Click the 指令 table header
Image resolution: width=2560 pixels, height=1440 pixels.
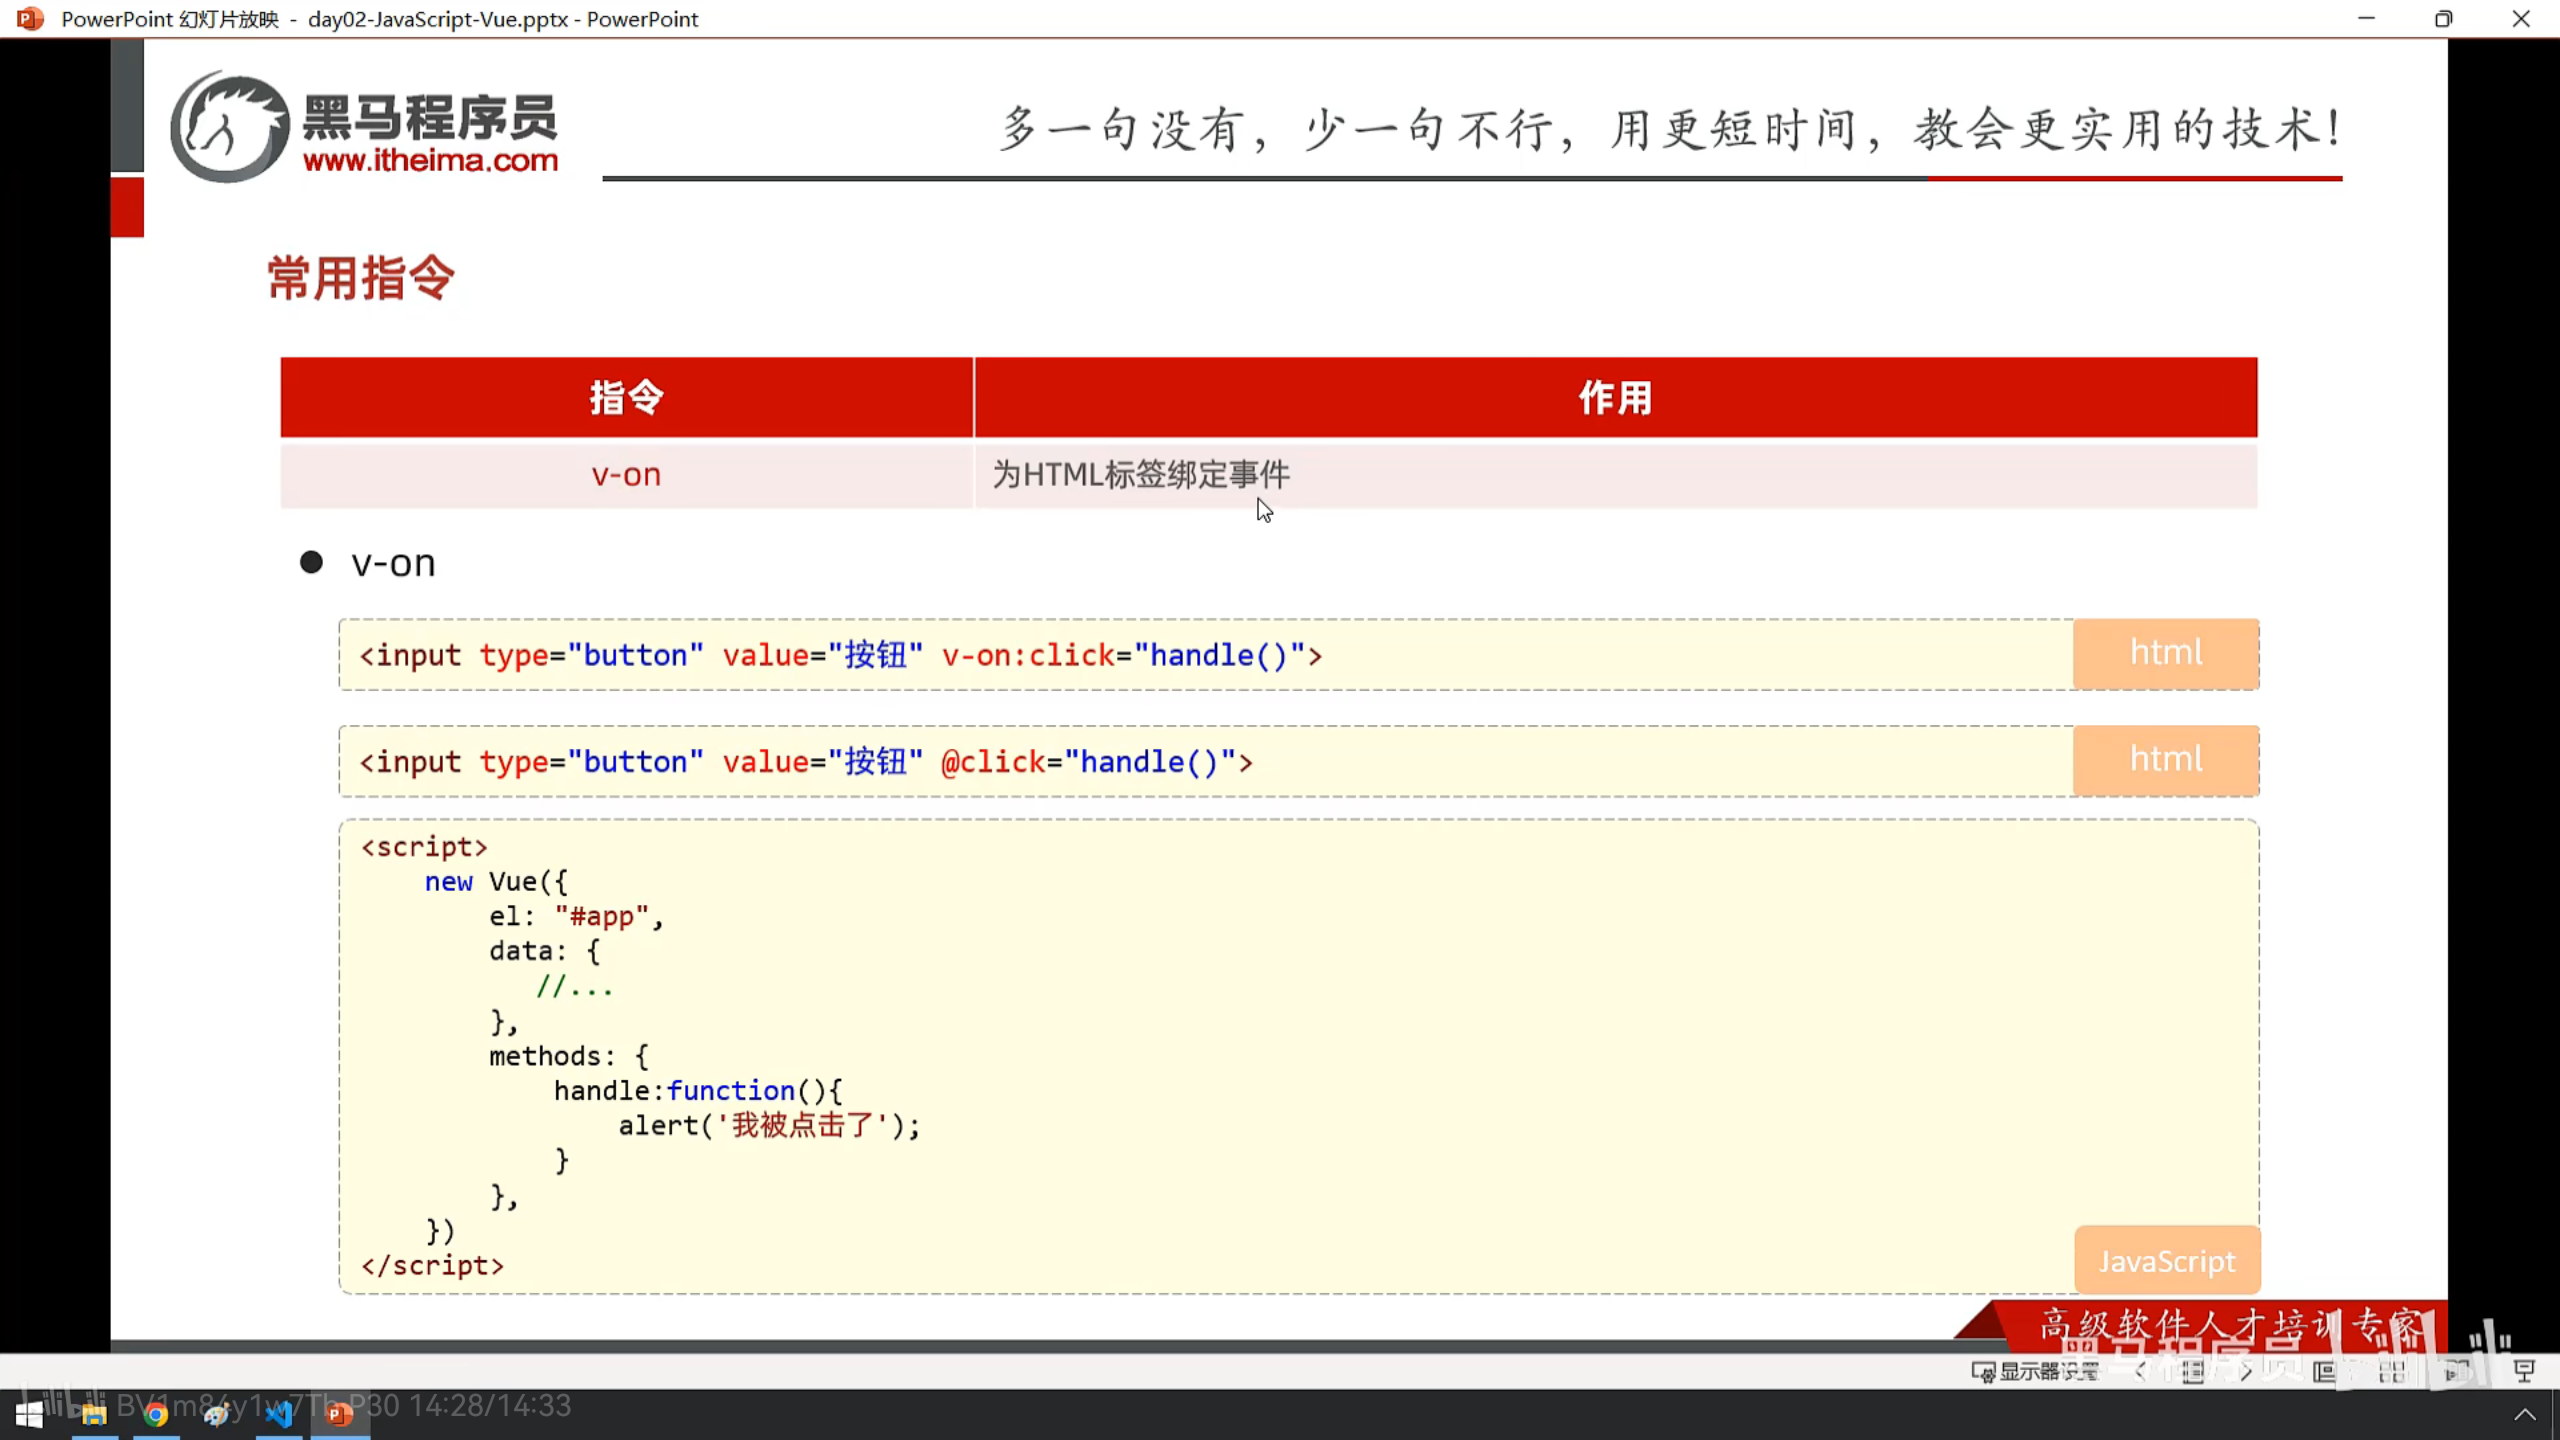[x=626, y=397]
